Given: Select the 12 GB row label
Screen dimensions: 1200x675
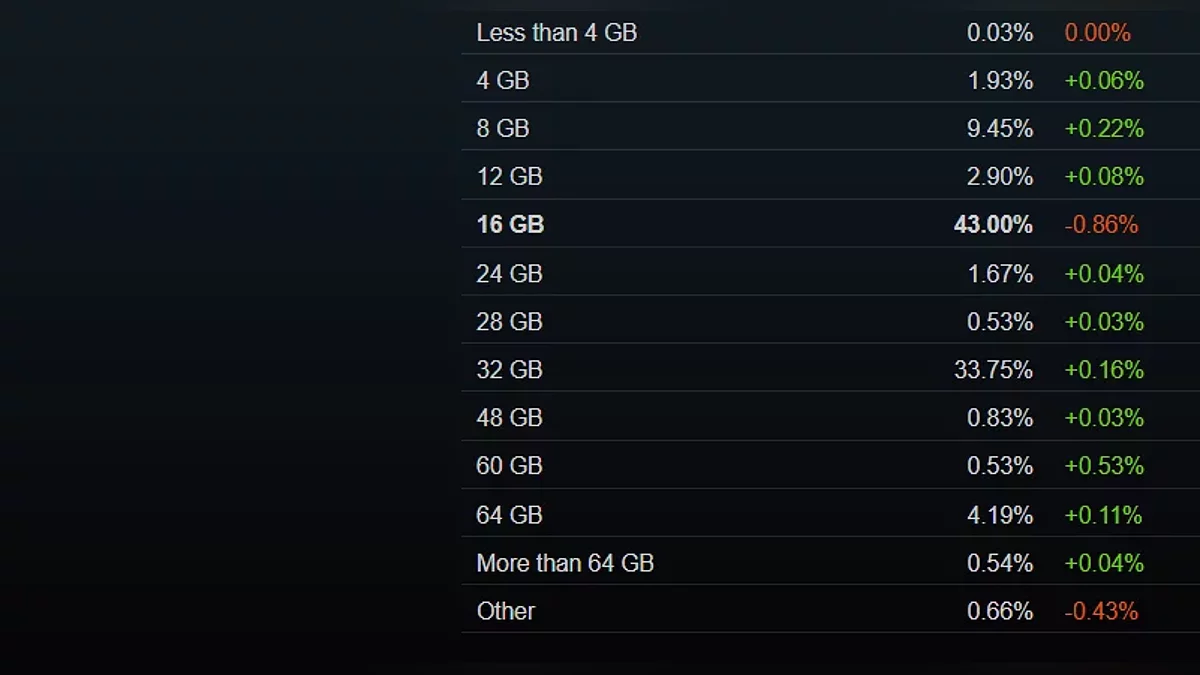Looking at the screenshot, I should 509,177.
